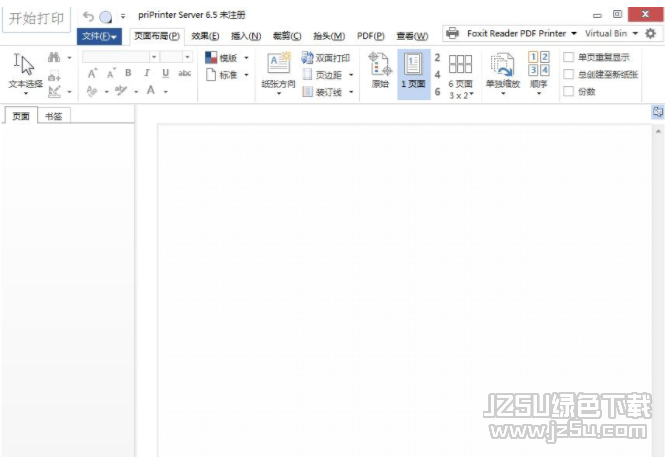This screenshot has height=457, width=665.
Task: Click the 页边距 margins icon
Action: pos(307,75)
